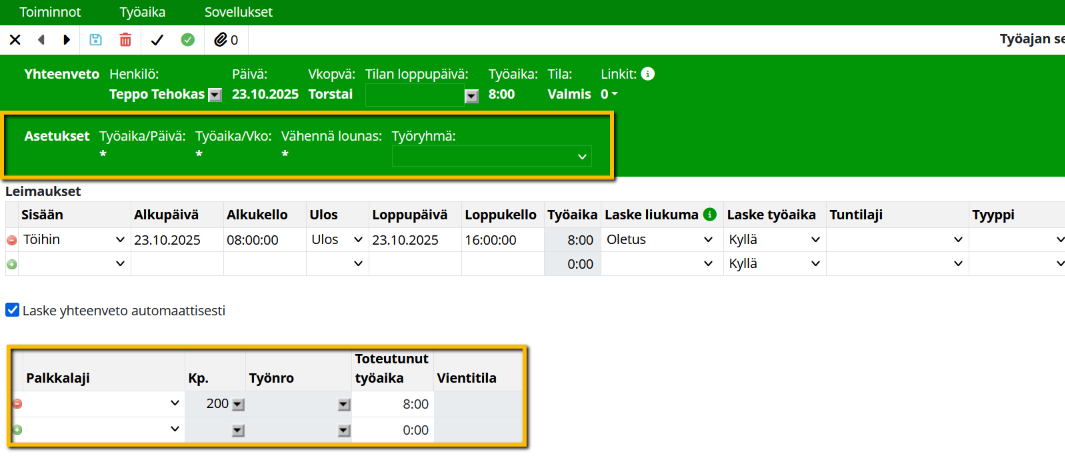Click the red trash delete icon

125,40
